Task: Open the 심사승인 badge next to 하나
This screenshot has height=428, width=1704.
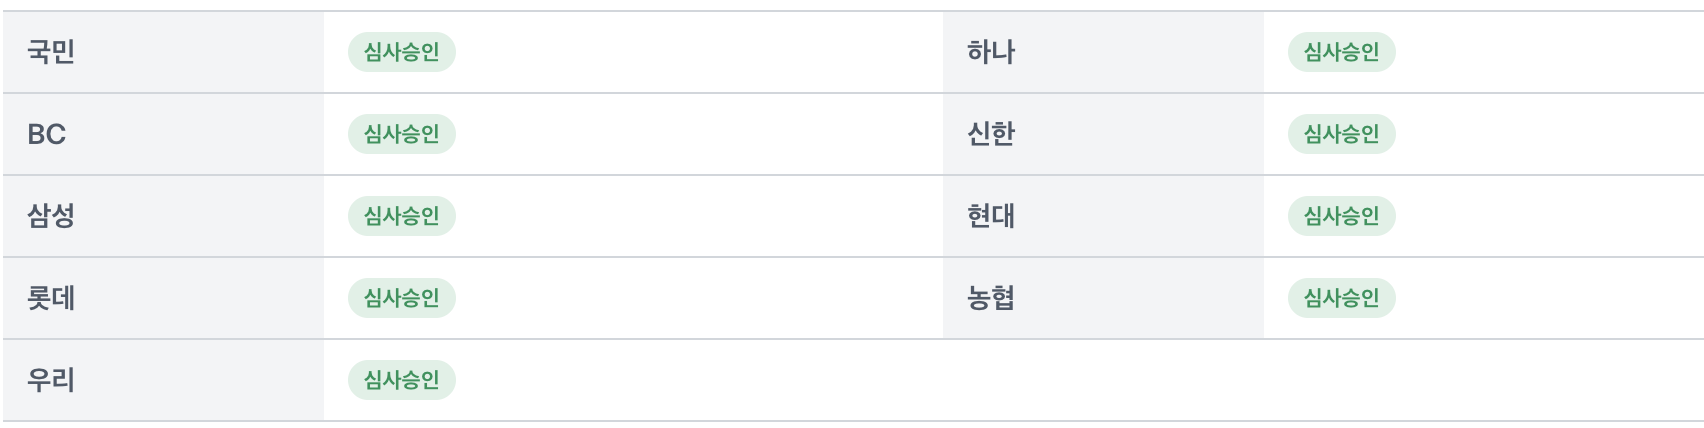Action: (x=1341, y=52)
